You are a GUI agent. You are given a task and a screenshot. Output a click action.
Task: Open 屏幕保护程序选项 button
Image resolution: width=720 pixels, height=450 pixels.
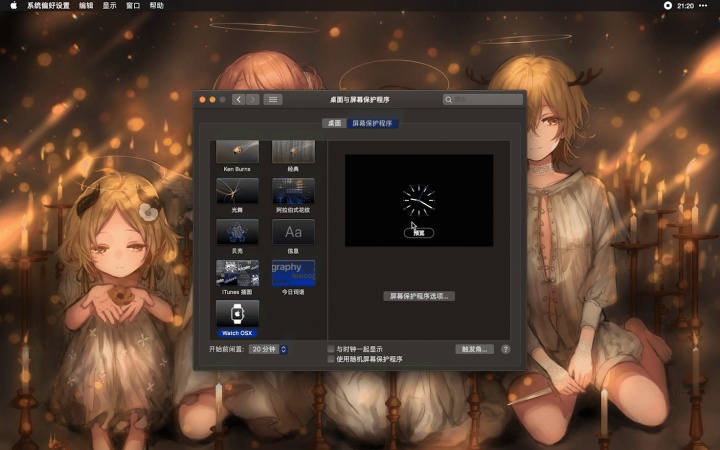click(x=419, y=296)
